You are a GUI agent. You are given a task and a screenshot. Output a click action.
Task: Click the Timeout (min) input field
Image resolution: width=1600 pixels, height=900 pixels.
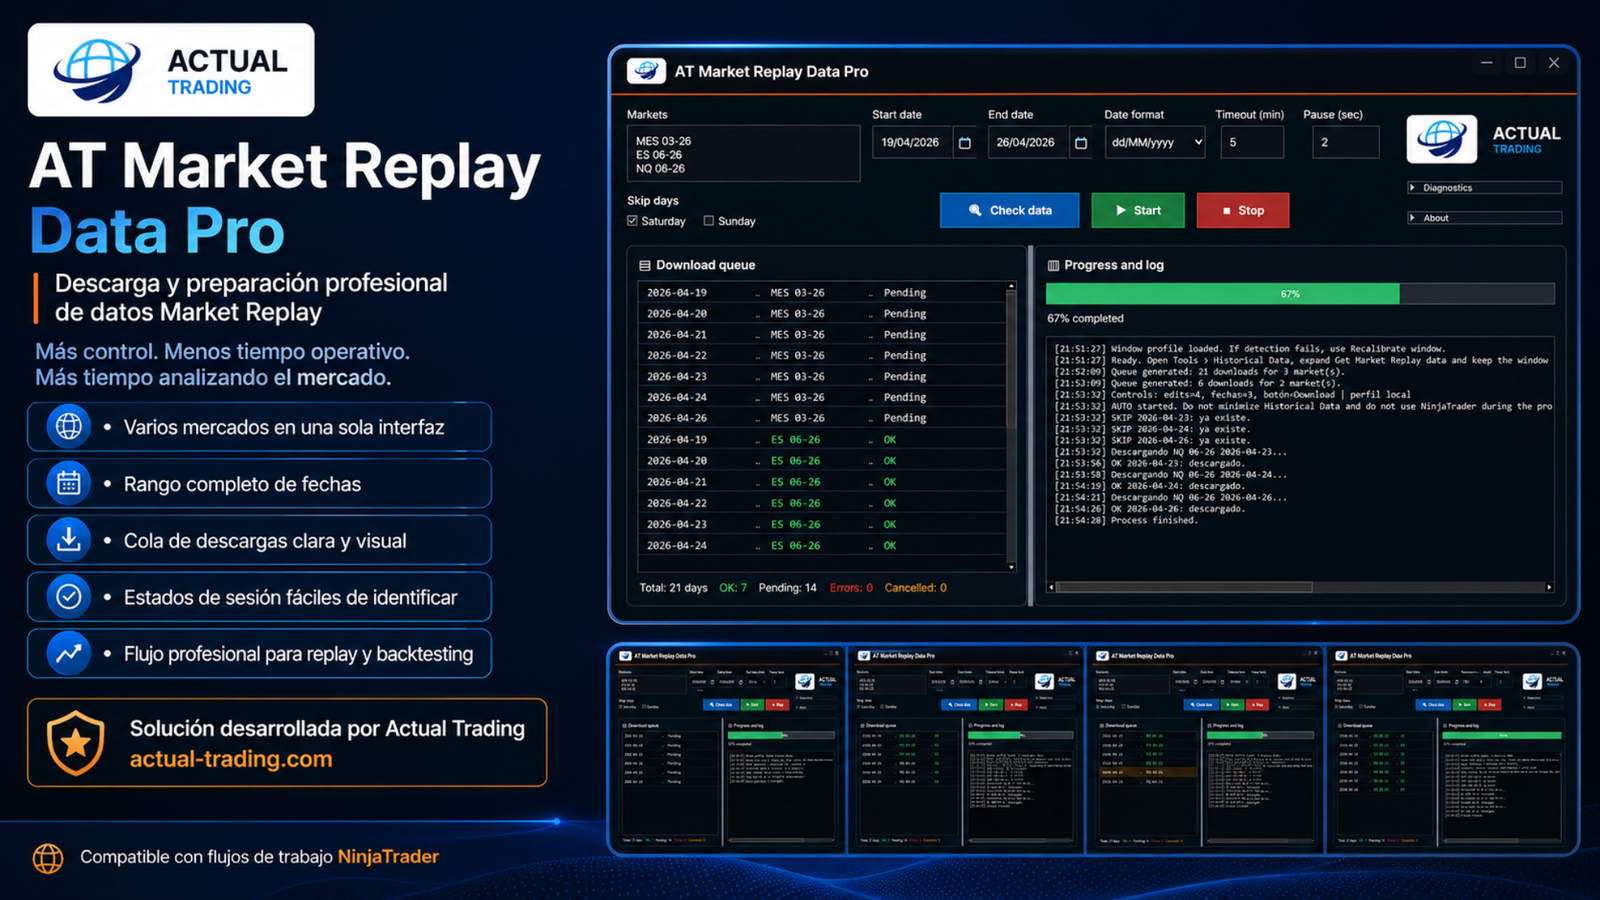(x=1252, y=142)
